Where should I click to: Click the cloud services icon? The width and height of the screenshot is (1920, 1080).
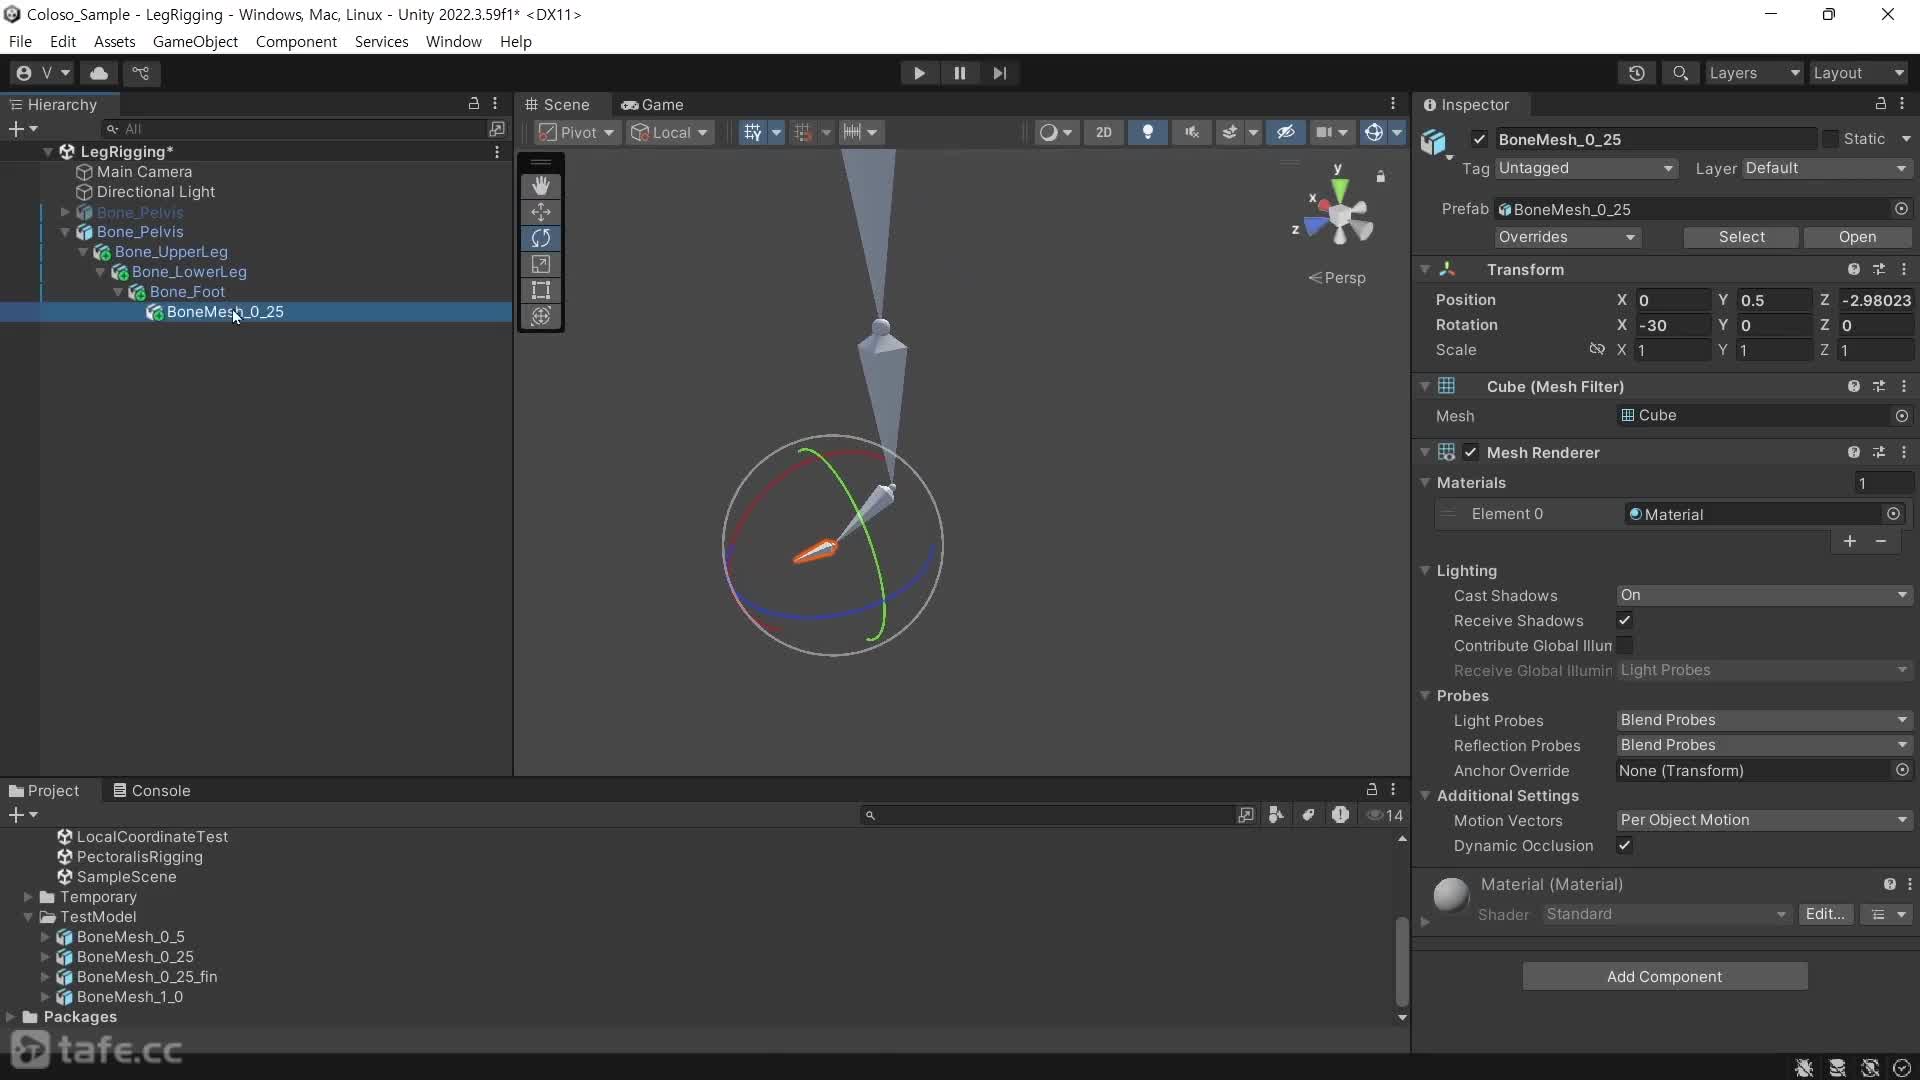[99, 73]
